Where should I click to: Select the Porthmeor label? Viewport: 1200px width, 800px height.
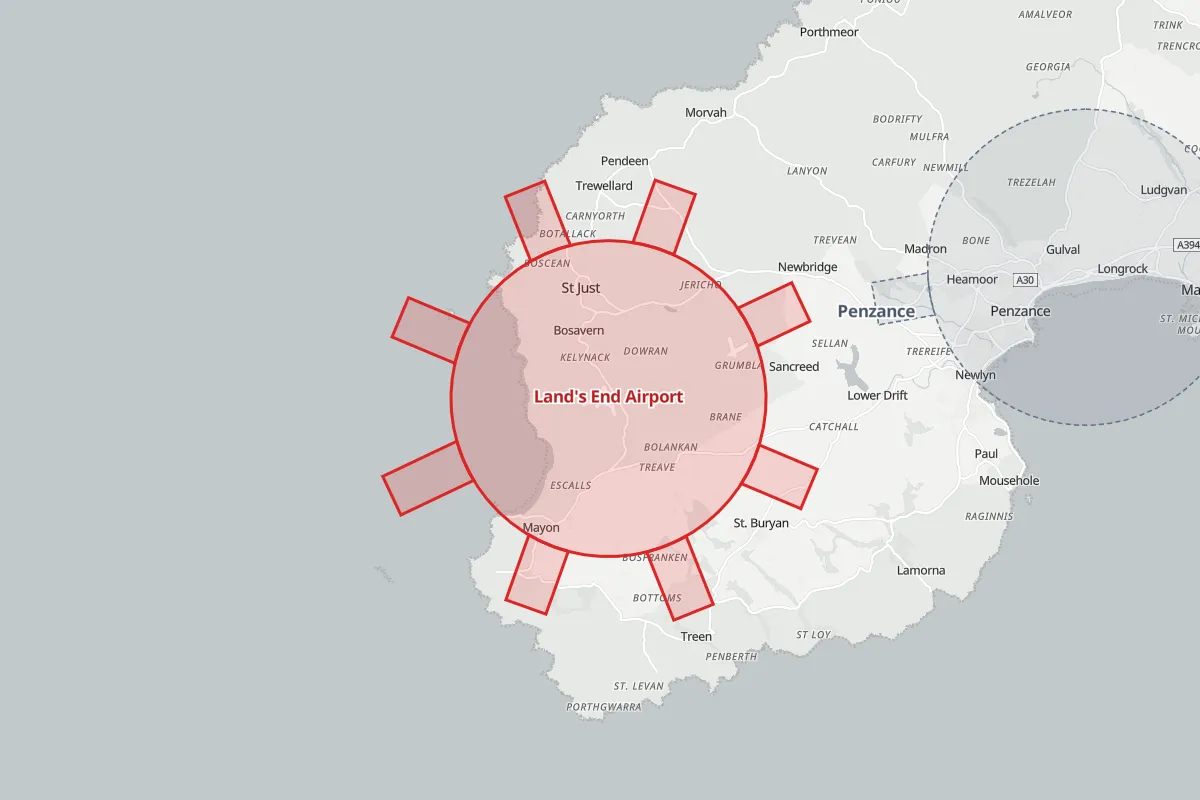[x=829, y=32]
